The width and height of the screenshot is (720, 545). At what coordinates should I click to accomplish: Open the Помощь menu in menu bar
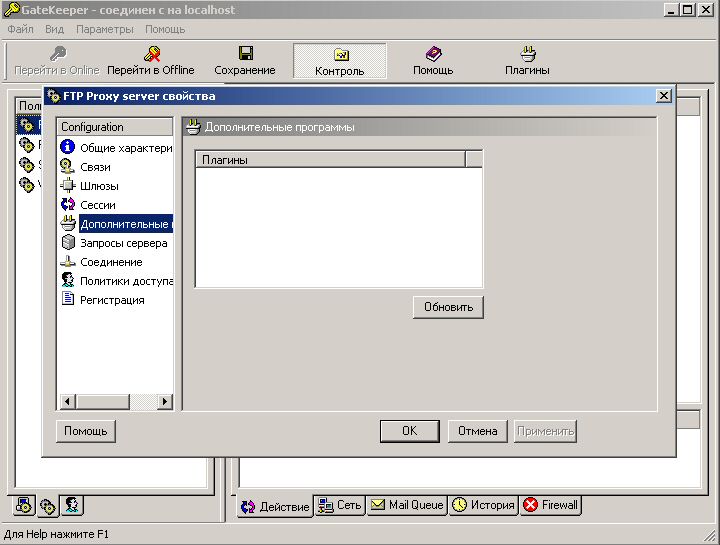[x=165, y=29]
